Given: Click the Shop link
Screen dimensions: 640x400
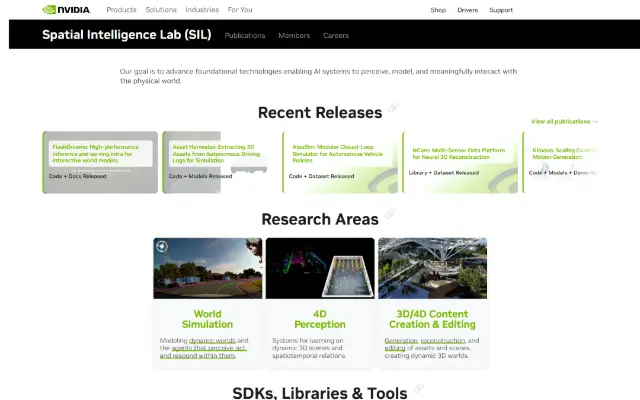Looking at the screenshot, I should click(438, 10).
